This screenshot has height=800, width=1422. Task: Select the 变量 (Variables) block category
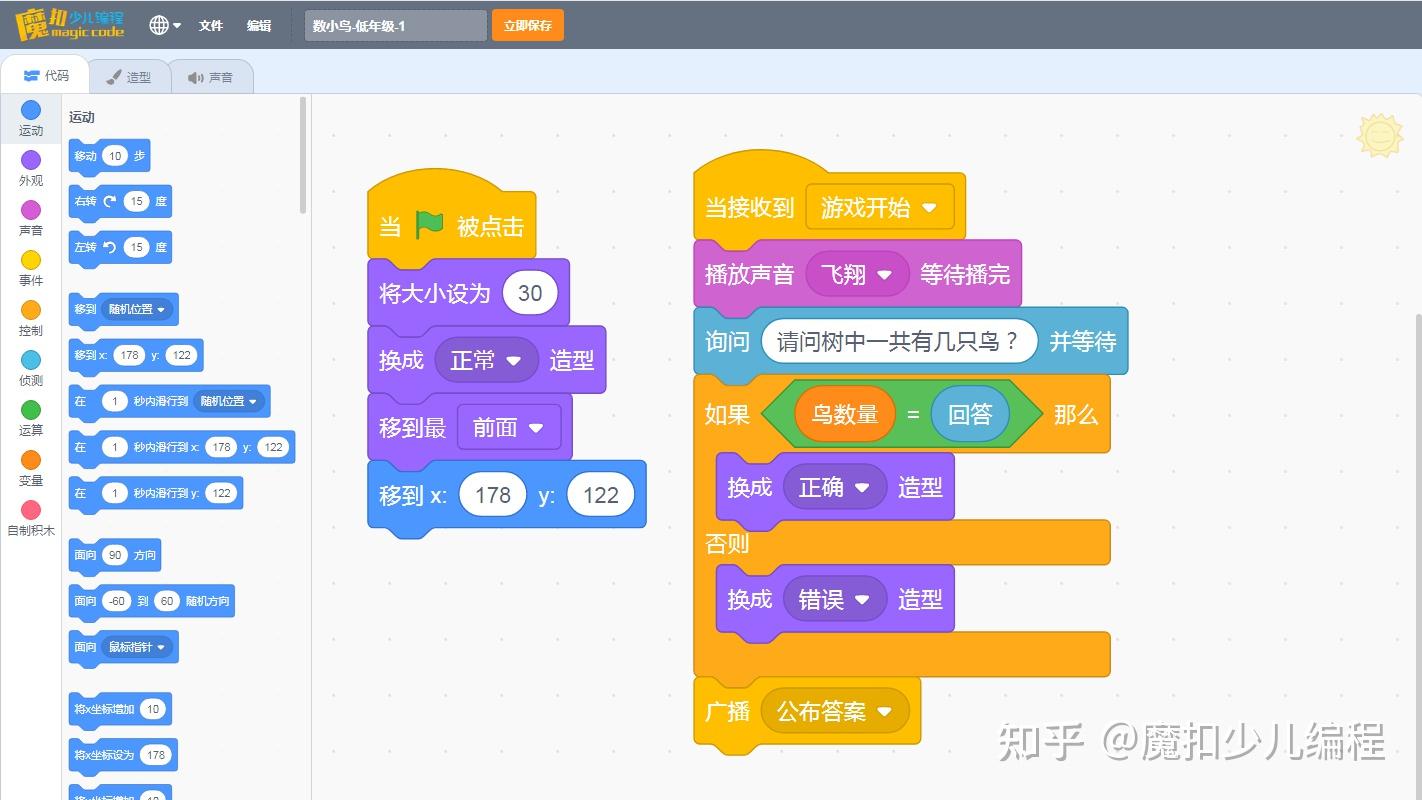(30, 468)
